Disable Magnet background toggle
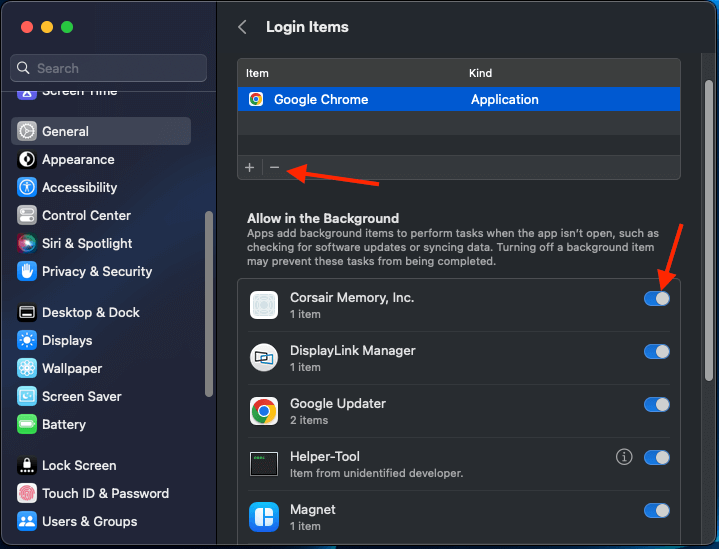The width and height of the screenshot is (719, 549). click(657, 510)
